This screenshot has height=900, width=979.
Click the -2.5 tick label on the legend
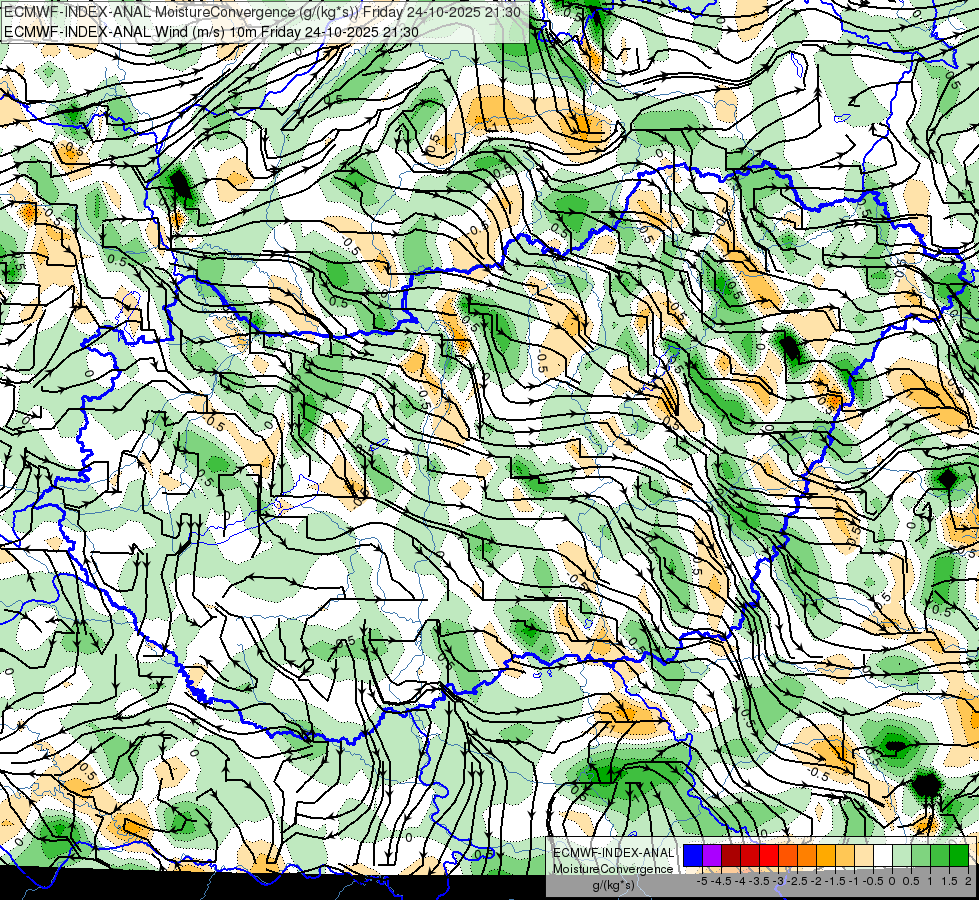click(797, 881)
